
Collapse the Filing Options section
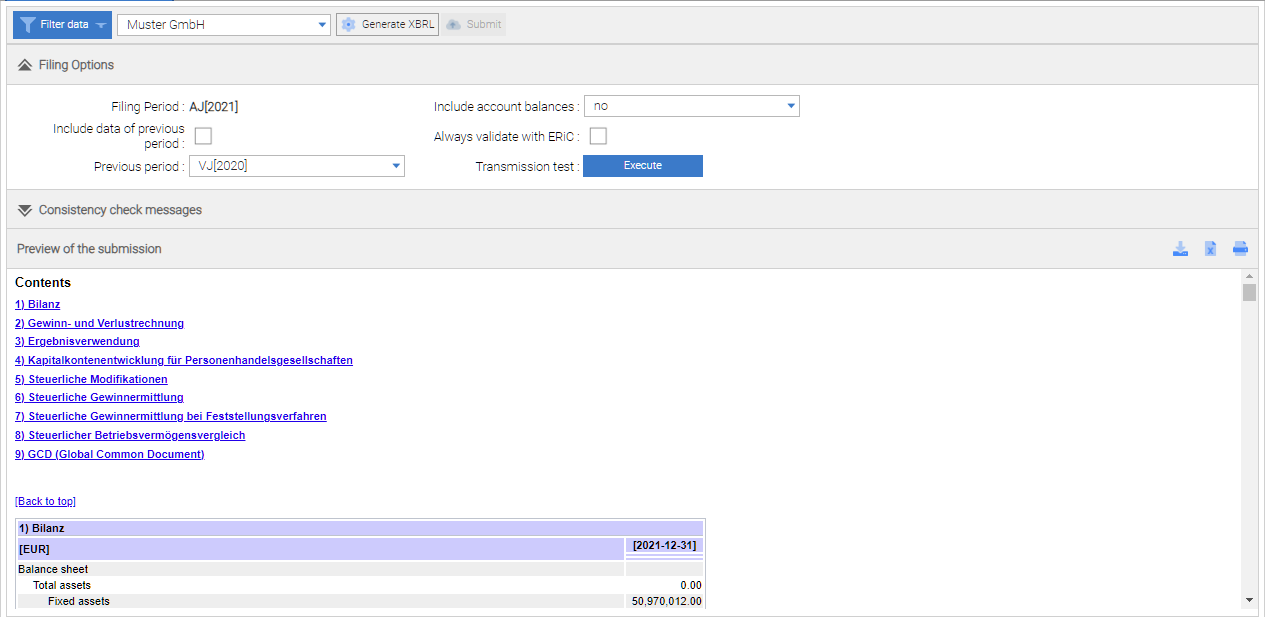click(x=25, y=65)
